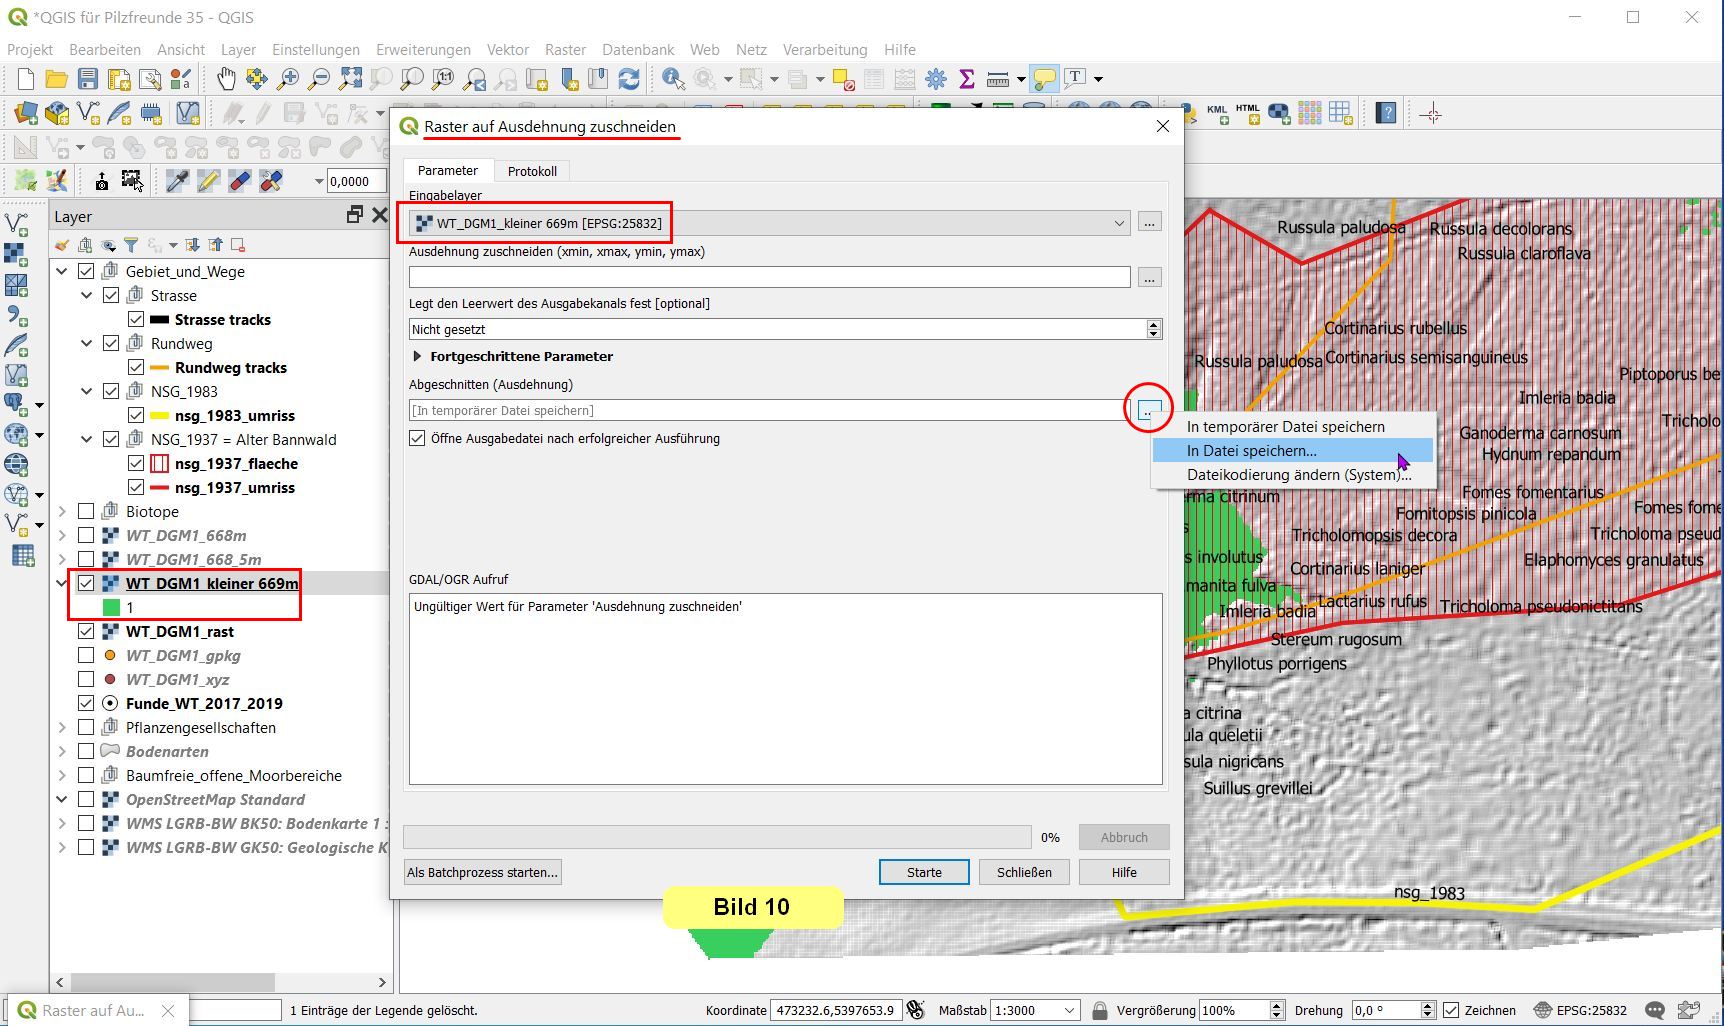This screenshot has width=1724, height=1026.
Task: Click the Zoom In magnifier tool
Action: [288, 79]
